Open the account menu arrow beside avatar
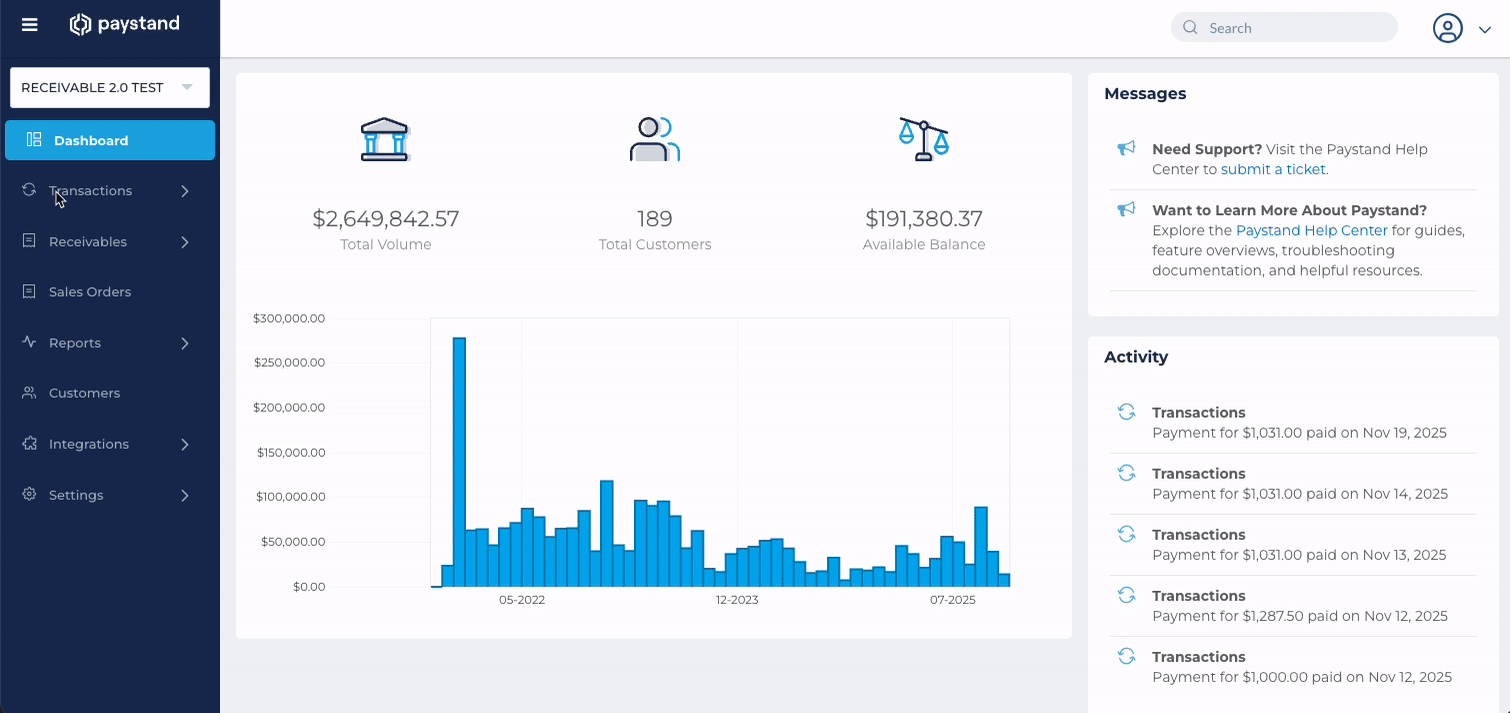The width and height of the screenshot is (1510, 713). [1485, 30]
